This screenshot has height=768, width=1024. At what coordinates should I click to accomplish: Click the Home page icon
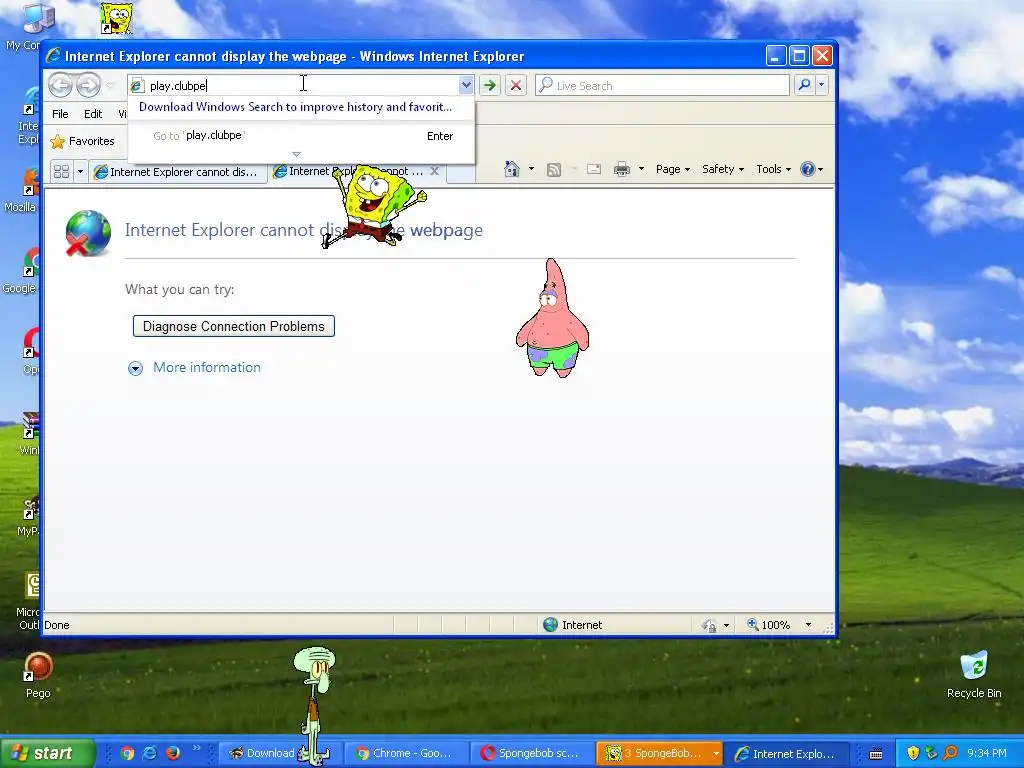[512, 169]
